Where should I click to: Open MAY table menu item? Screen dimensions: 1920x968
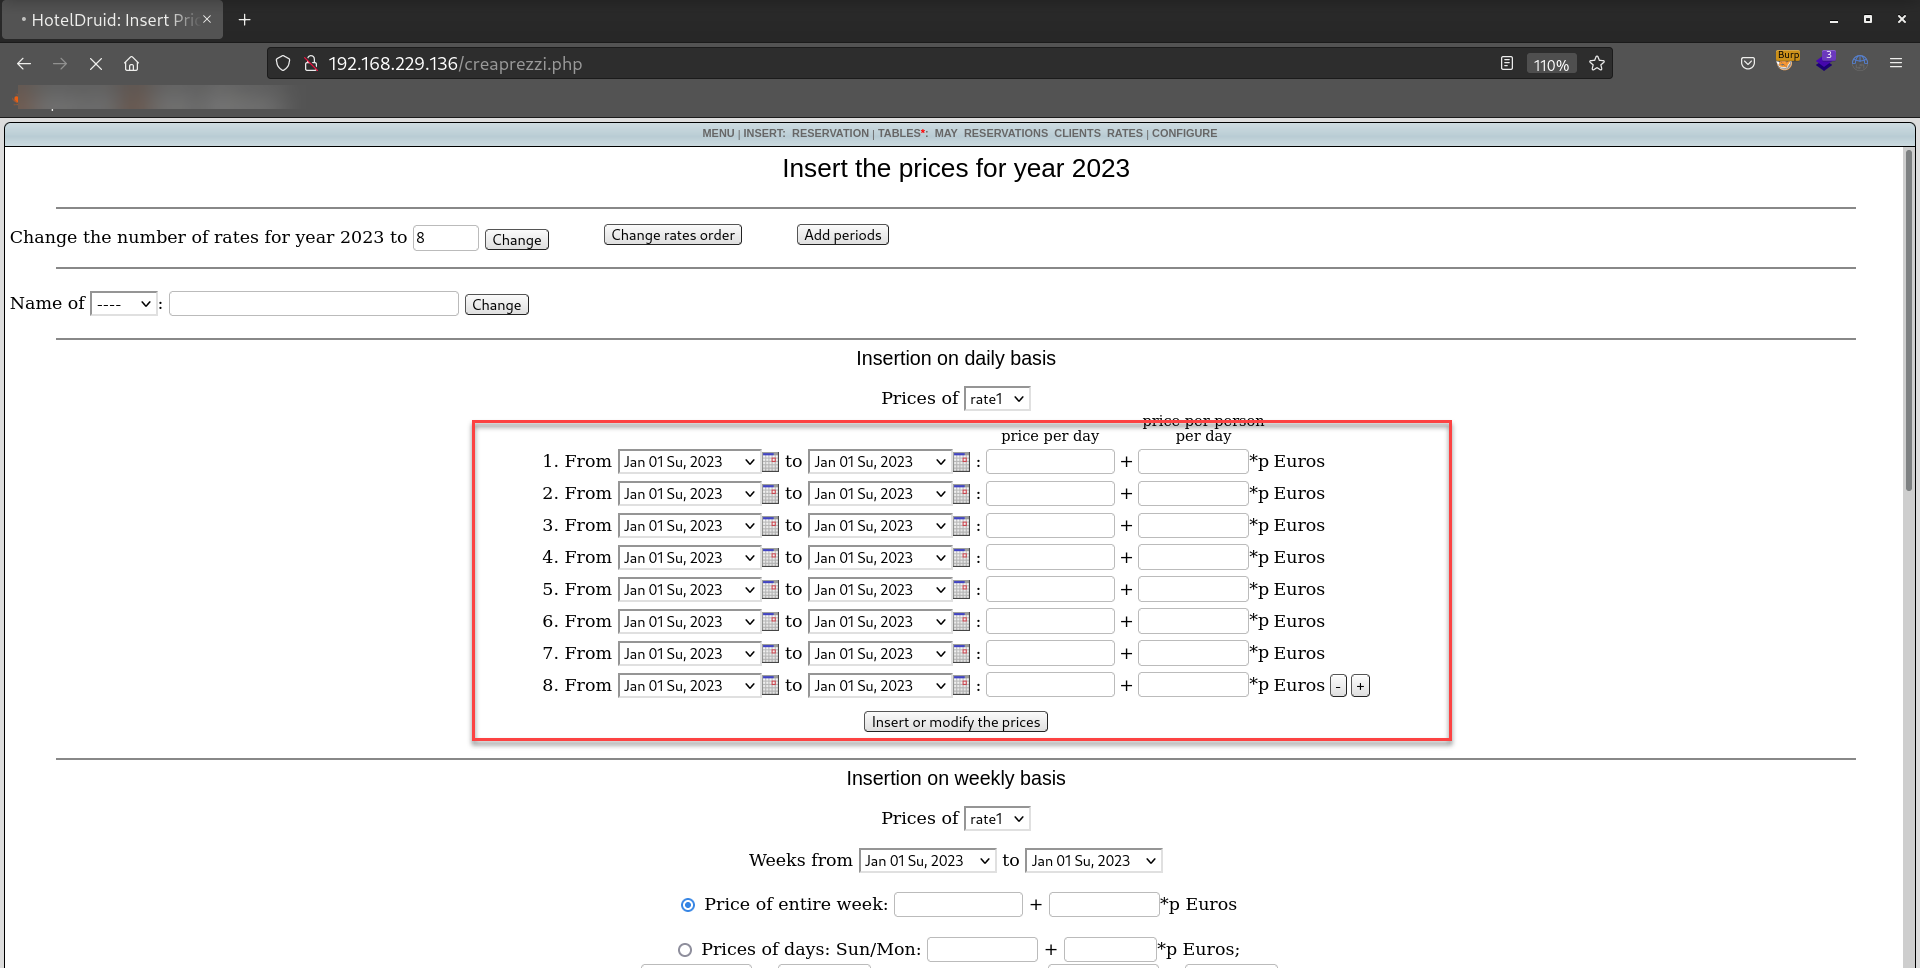[x=946, y=133]
